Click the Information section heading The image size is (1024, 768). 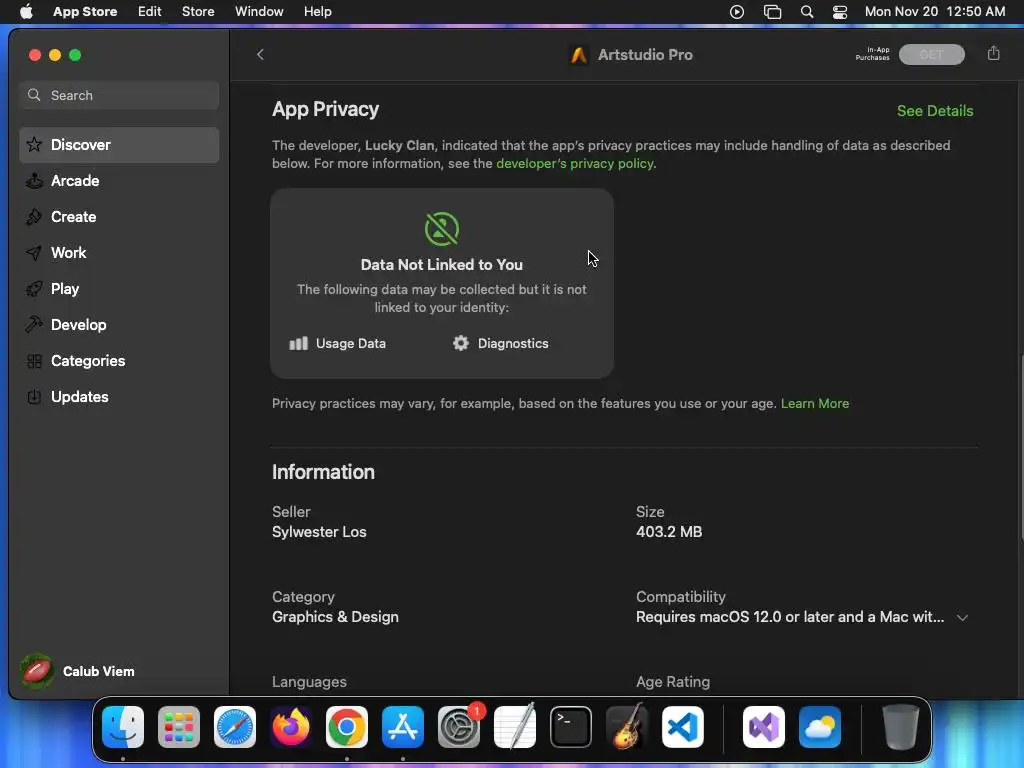pos(323,472)
